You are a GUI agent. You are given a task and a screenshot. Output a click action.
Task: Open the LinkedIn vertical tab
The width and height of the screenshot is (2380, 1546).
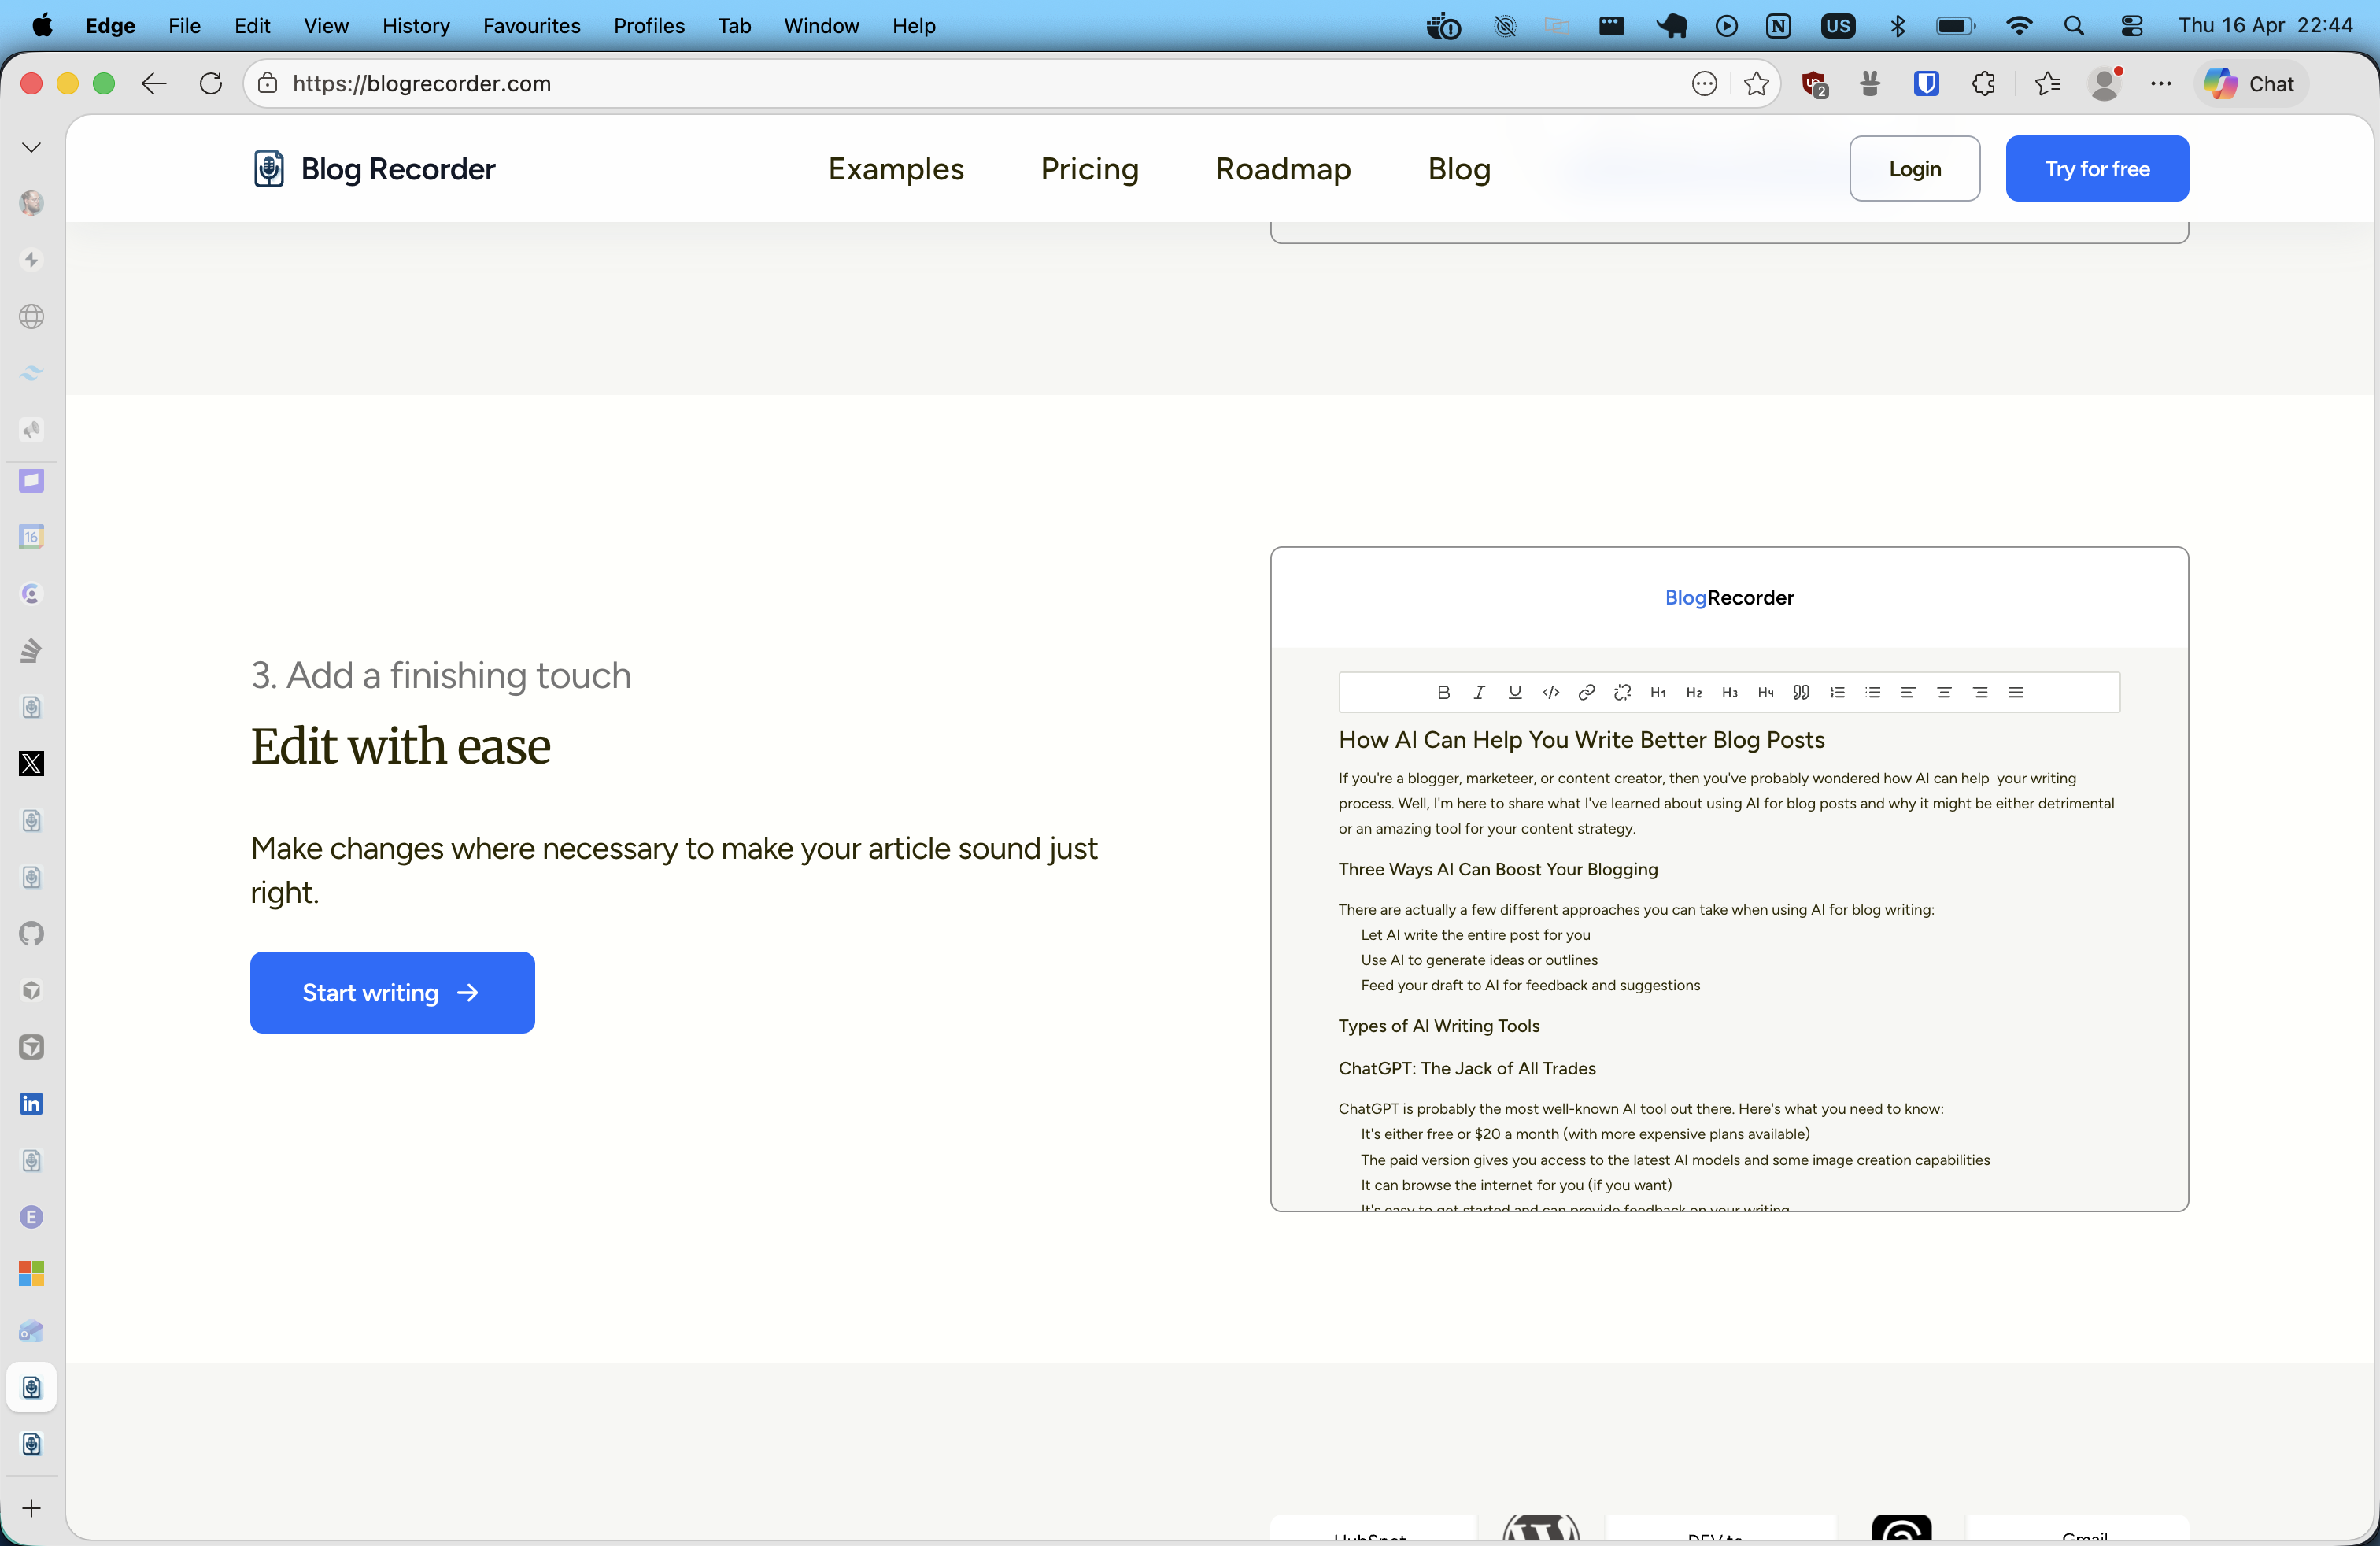coord(31,1103)
